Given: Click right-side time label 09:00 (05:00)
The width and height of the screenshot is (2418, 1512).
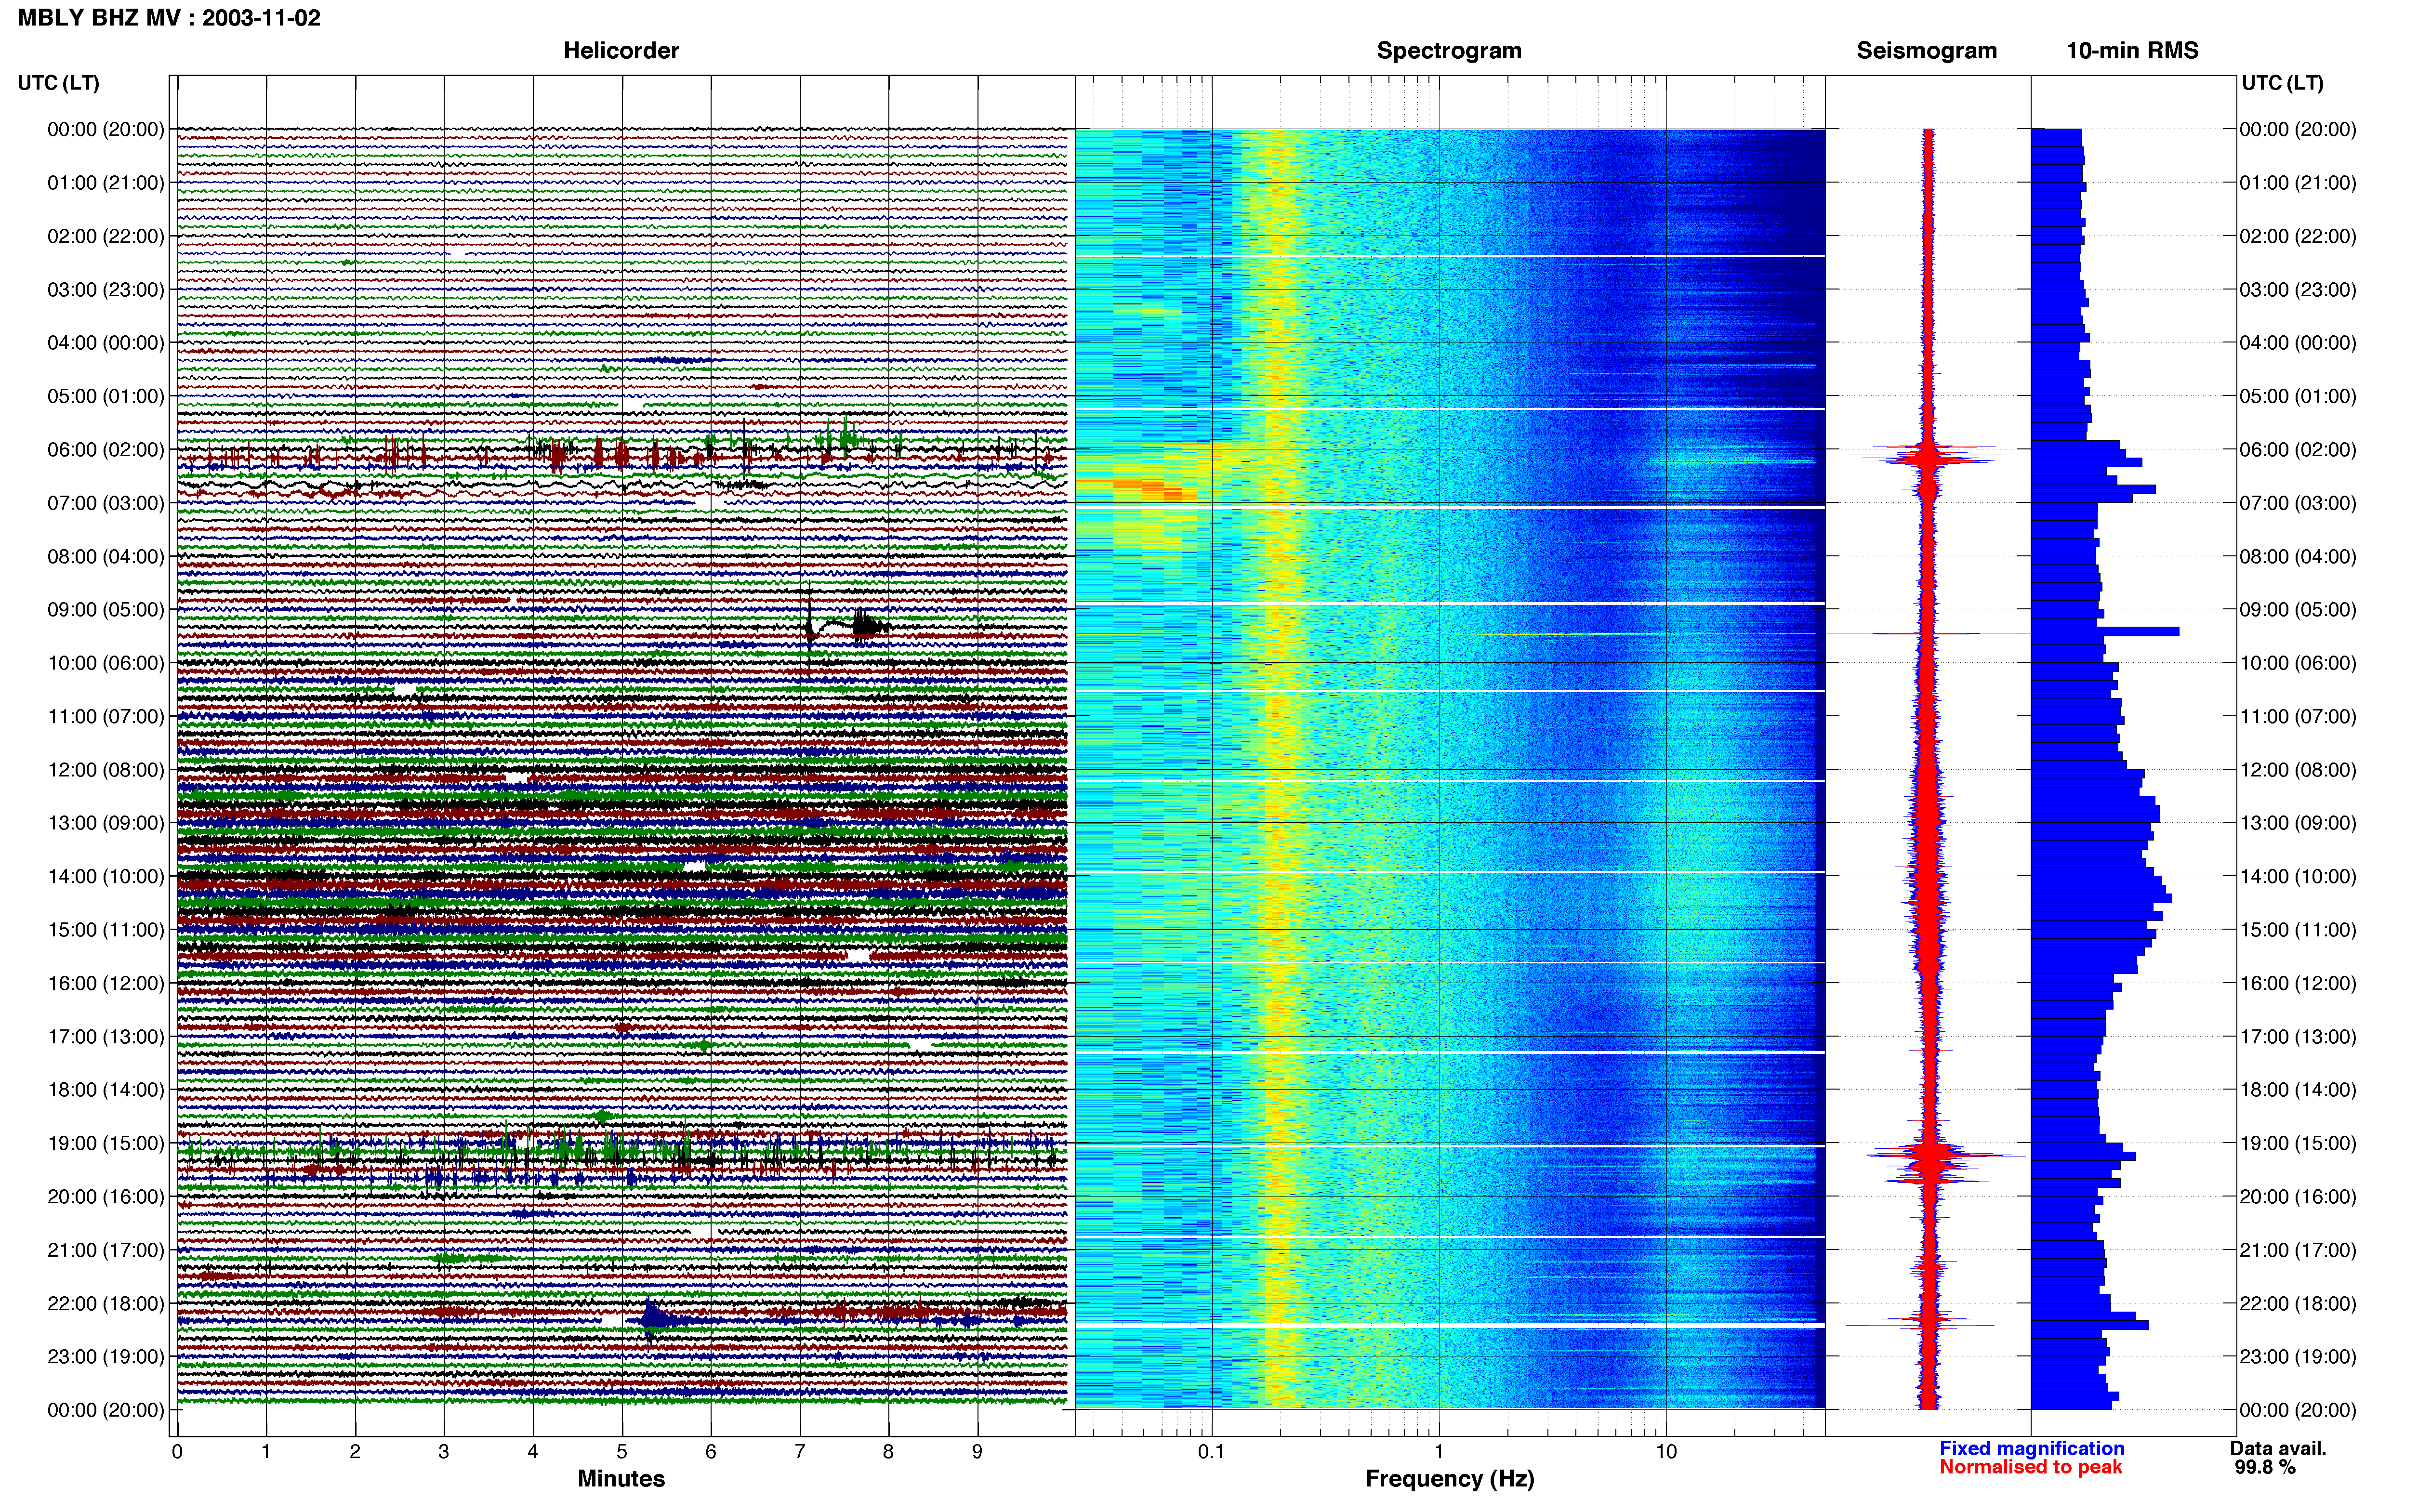Looking at the screenshot, I should click(2298, 610).
